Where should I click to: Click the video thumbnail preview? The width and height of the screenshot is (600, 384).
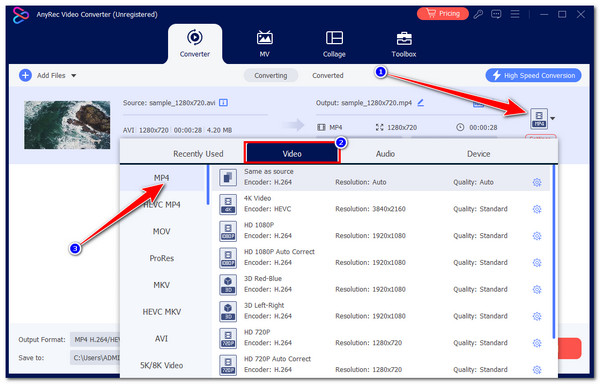click(x=67, y=125)
